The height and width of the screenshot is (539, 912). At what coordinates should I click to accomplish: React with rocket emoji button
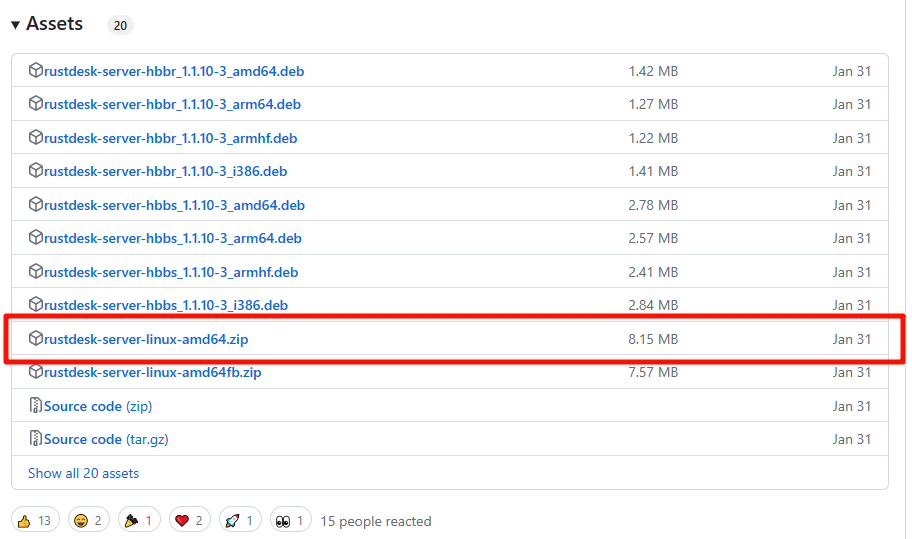tap(240, 520)
